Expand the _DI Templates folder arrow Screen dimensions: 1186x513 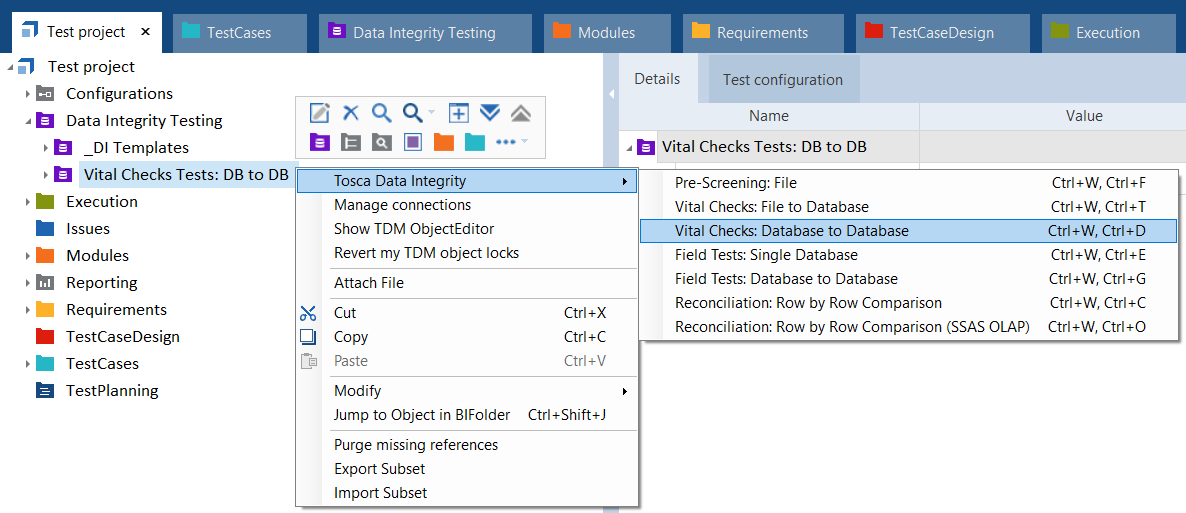pos(46,148)
